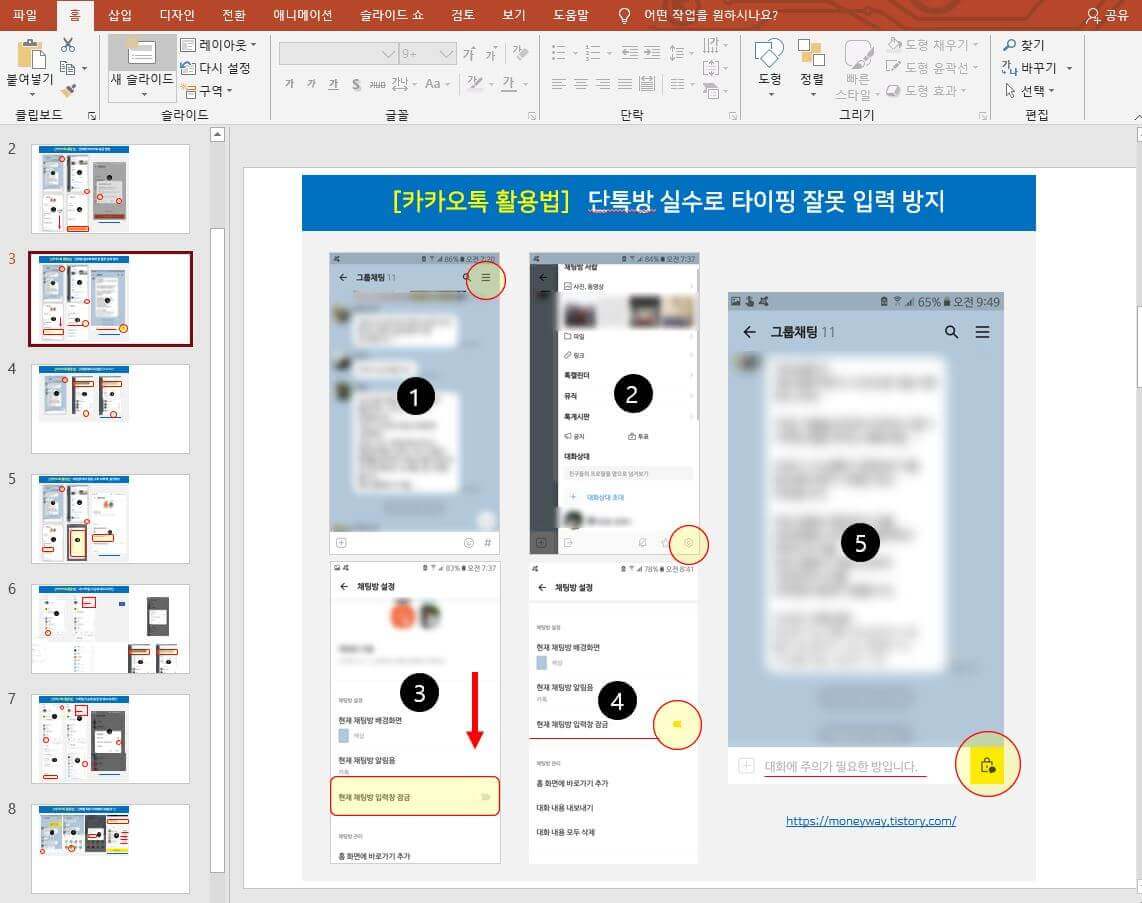Open the Help (도움말) tab
1142x903 pixels.
[571, 15]
